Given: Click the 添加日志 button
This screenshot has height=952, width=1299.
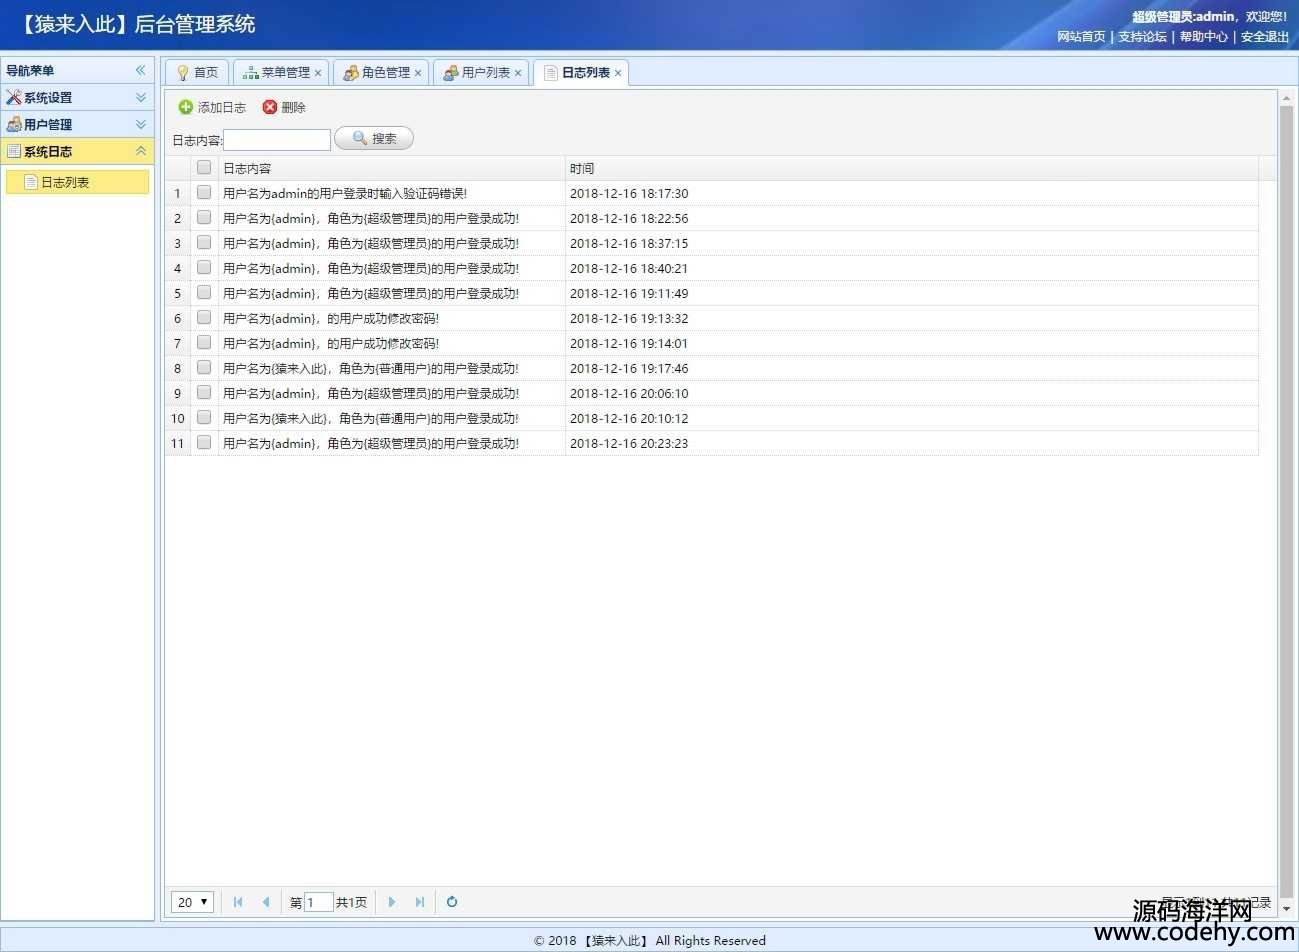Looking at the screenshot, I should (212, 107).
